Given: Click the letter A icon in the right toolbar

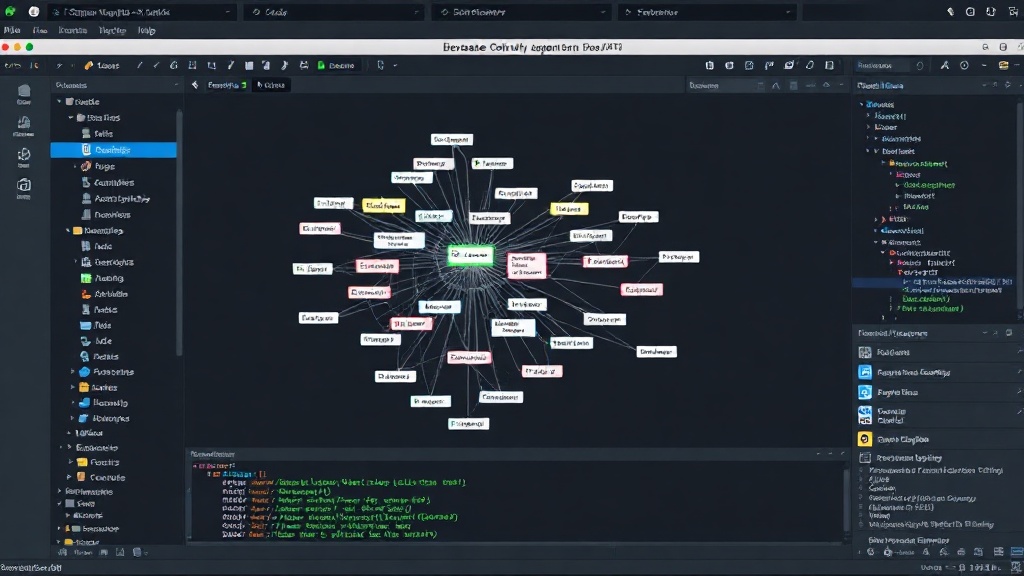Looking at the screenshot, I should point(944,65).
